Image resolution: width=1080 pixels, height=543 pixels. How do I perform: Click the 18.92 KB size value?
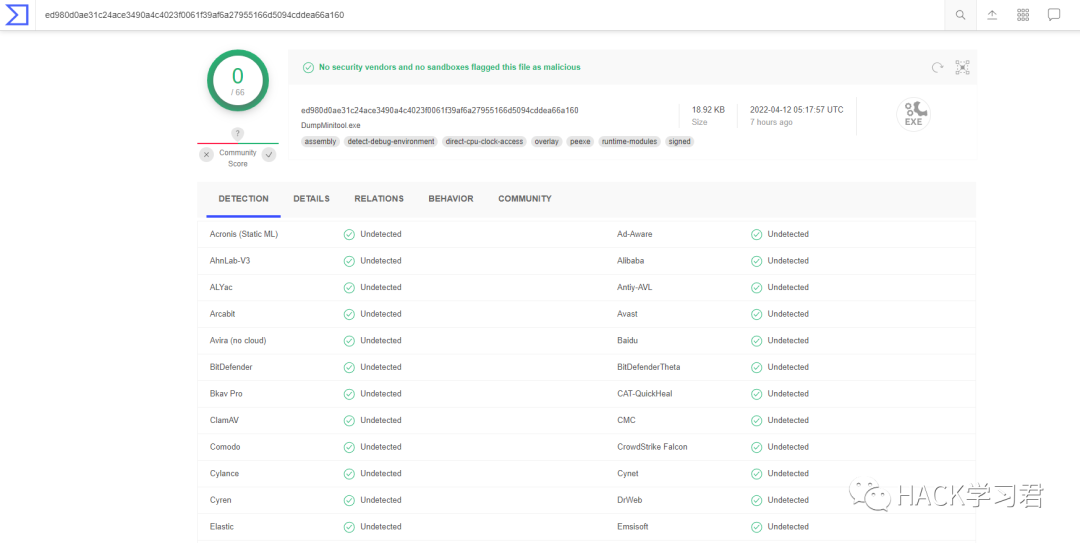coord(708,110)
